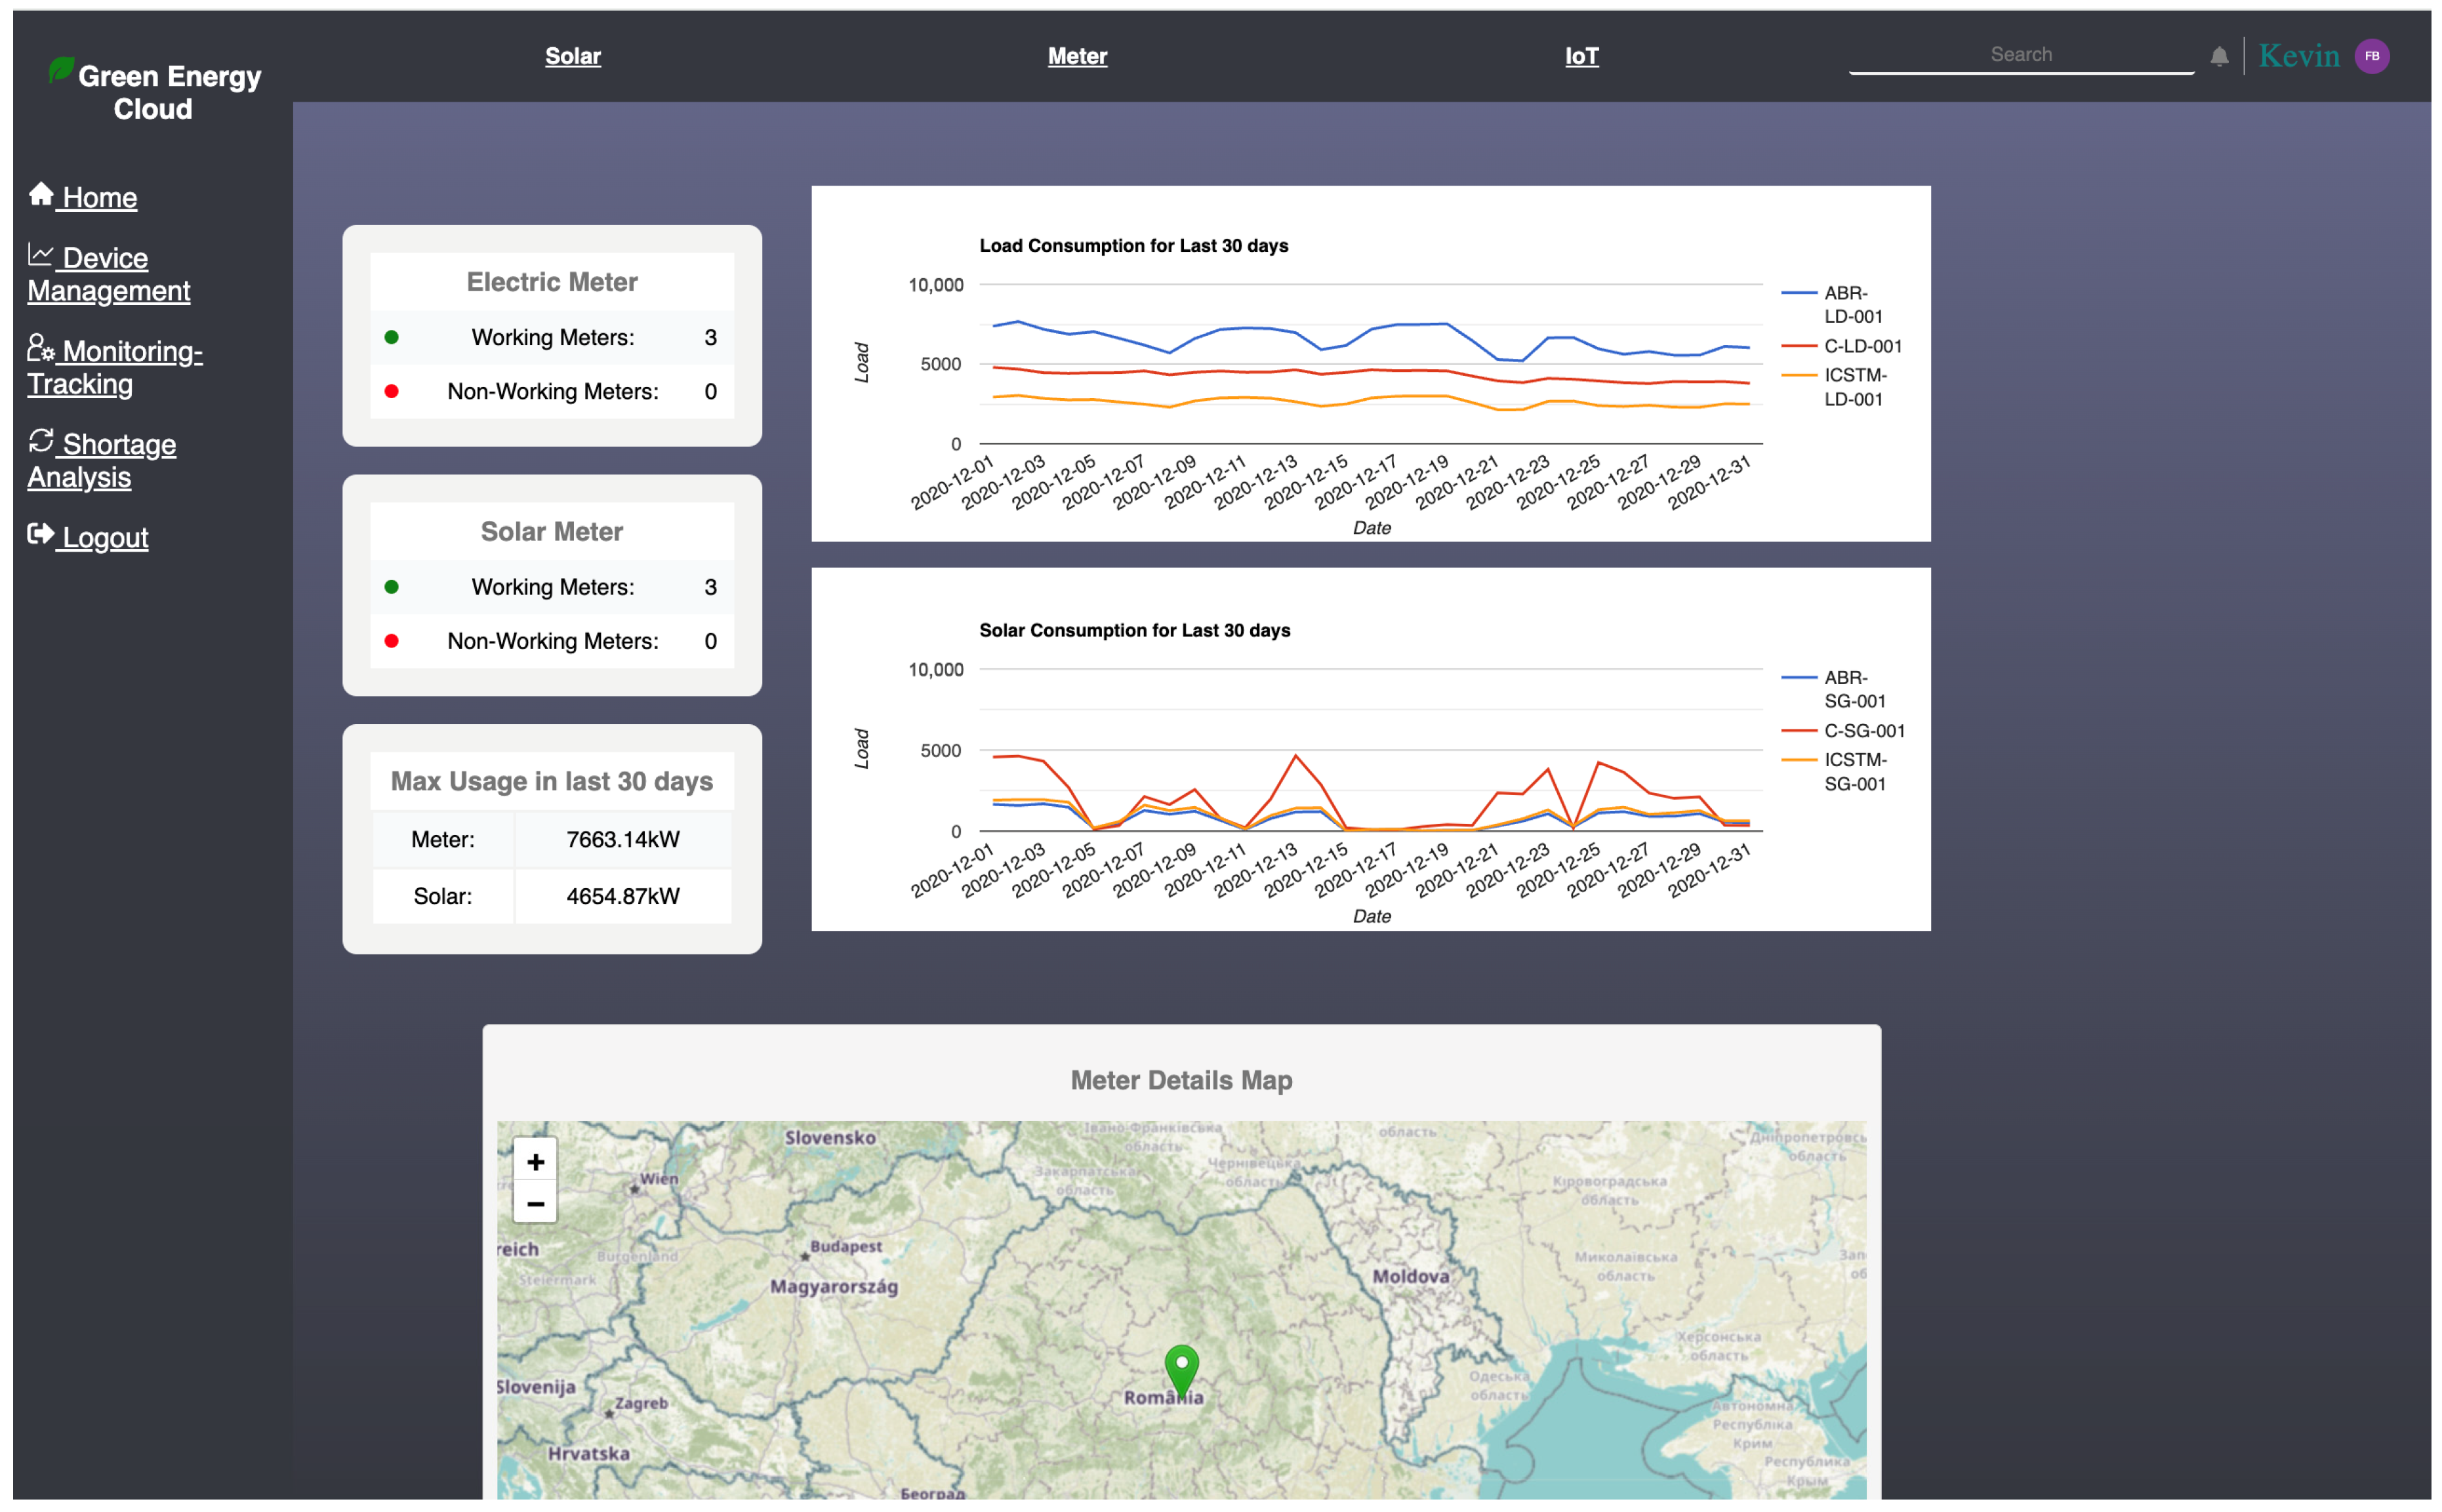This screenshot has width=2442, height=1512.
Task: Click Solar Meter Working Meters row
Action: tap(552, 587)
